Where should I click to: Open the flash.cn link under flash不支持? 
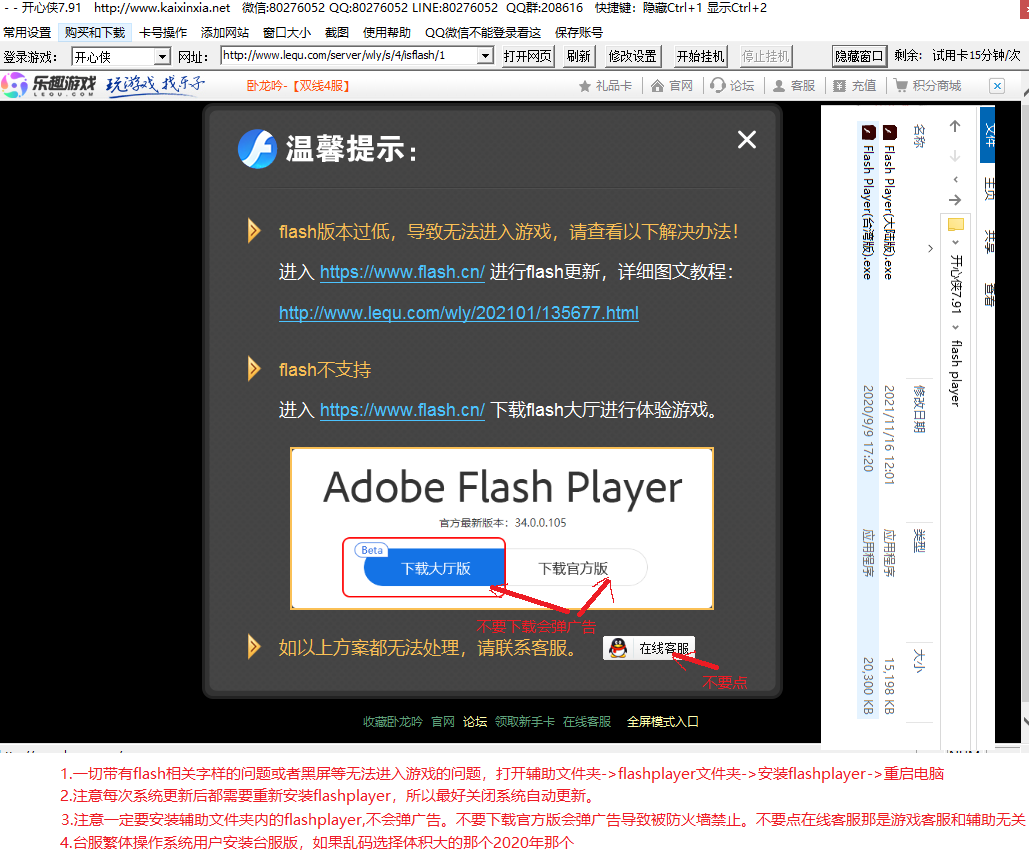click(x=402, y=410)
